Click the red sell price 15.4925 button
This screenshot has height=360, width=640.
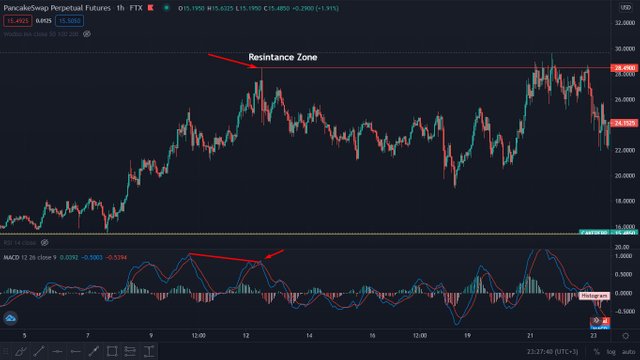18,21
